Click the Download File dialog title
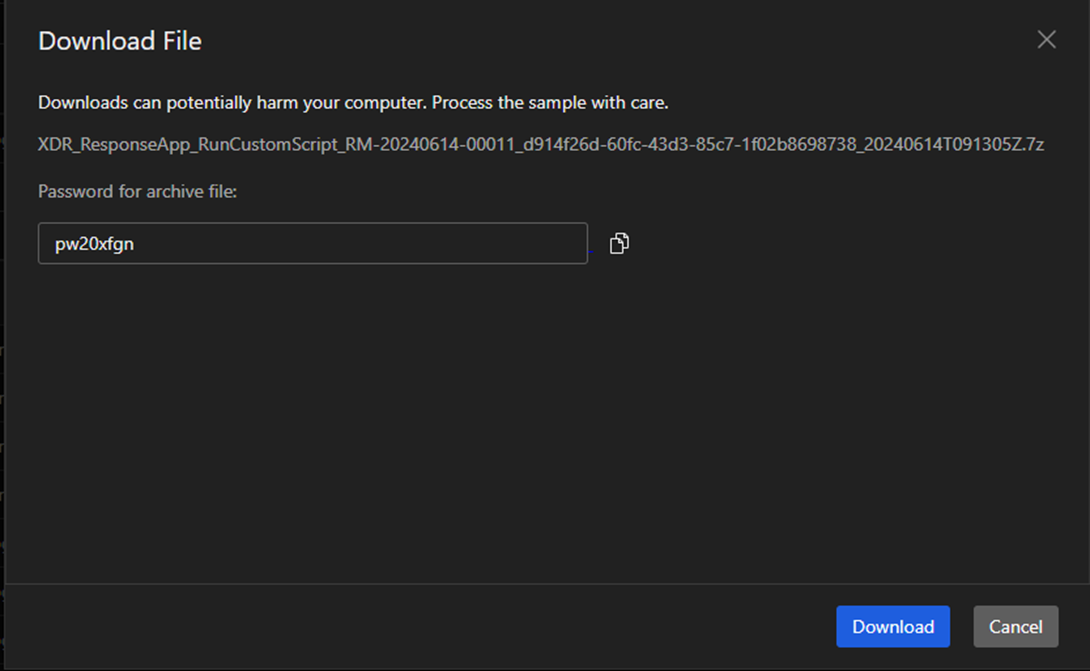Image resolution: width=1090 pixels, height=671 pixels. pyautogui.click(x=120, y=41)
